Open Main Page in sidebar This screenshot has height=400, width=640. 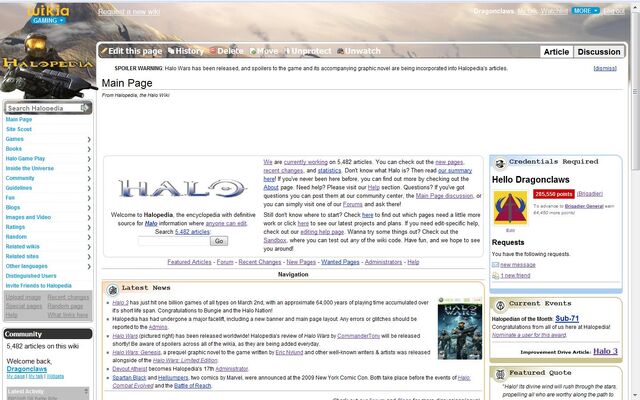coord(19,119)
